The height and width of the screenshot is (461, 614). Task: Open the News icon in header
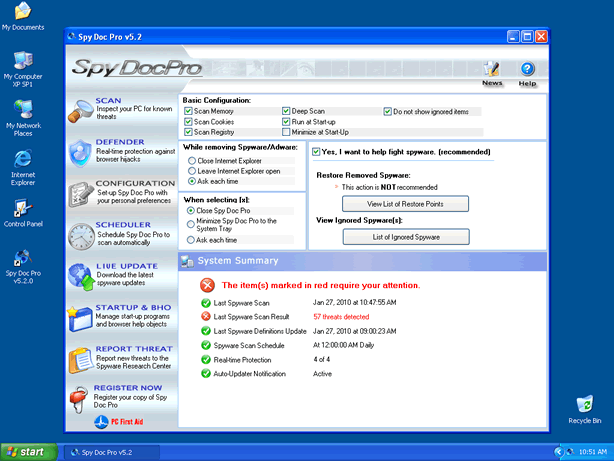pyautogui.click(x=491, y=70)
